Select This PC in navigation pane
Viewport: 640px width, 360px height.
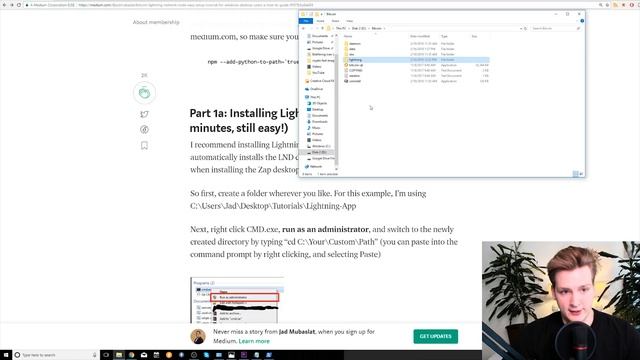[315, 97]
